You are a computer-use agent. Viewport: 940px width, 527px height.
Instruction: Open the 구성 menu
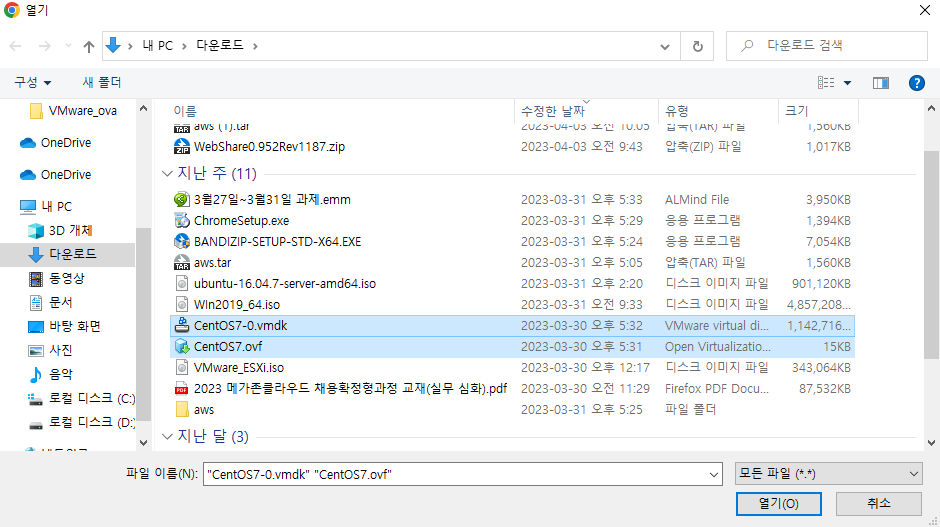point(32,82)
